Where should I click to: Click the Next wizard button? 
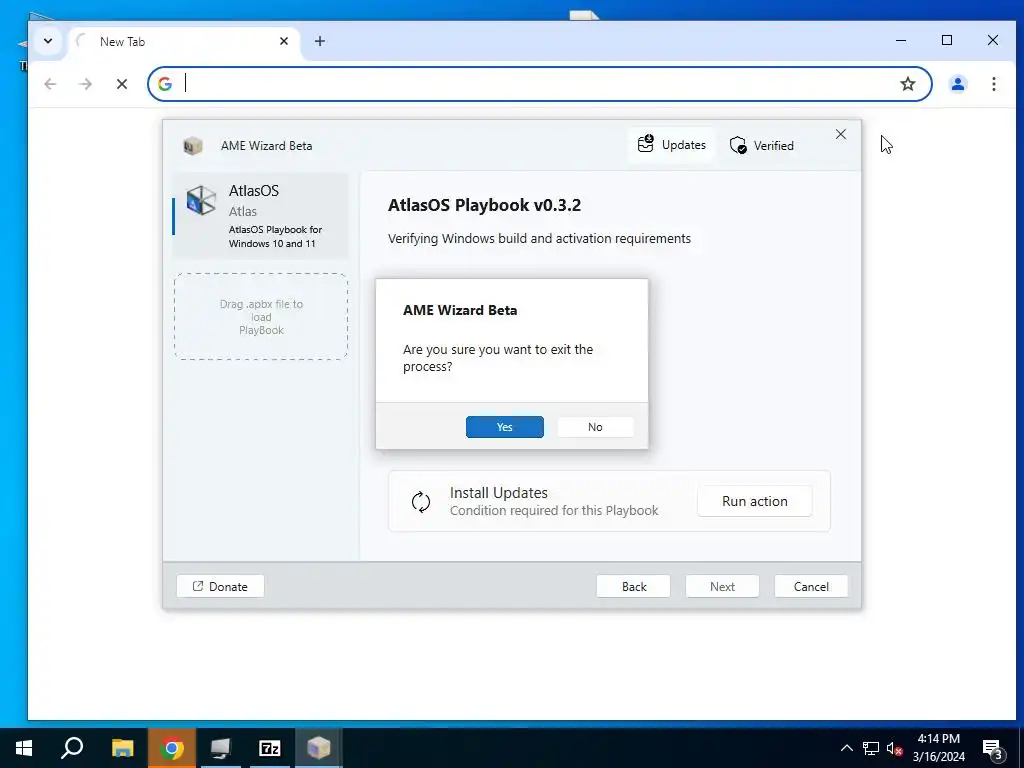pos(722,586)
